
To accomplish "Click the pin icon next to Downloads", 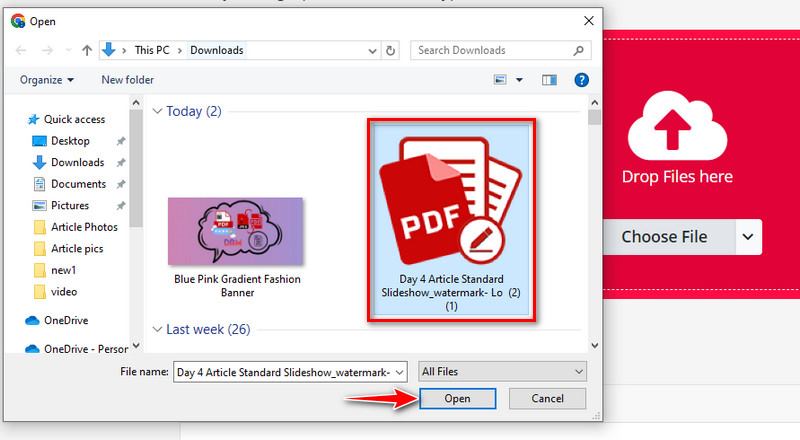I will [x=121, y=162].
